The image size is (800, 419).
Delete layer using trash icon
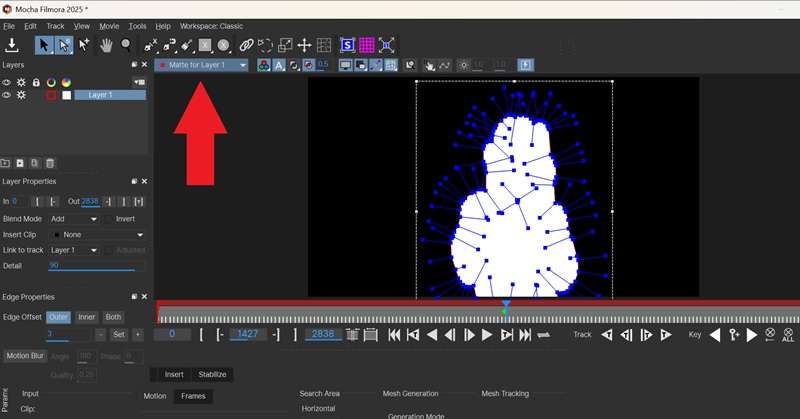[x=50, y=163]
